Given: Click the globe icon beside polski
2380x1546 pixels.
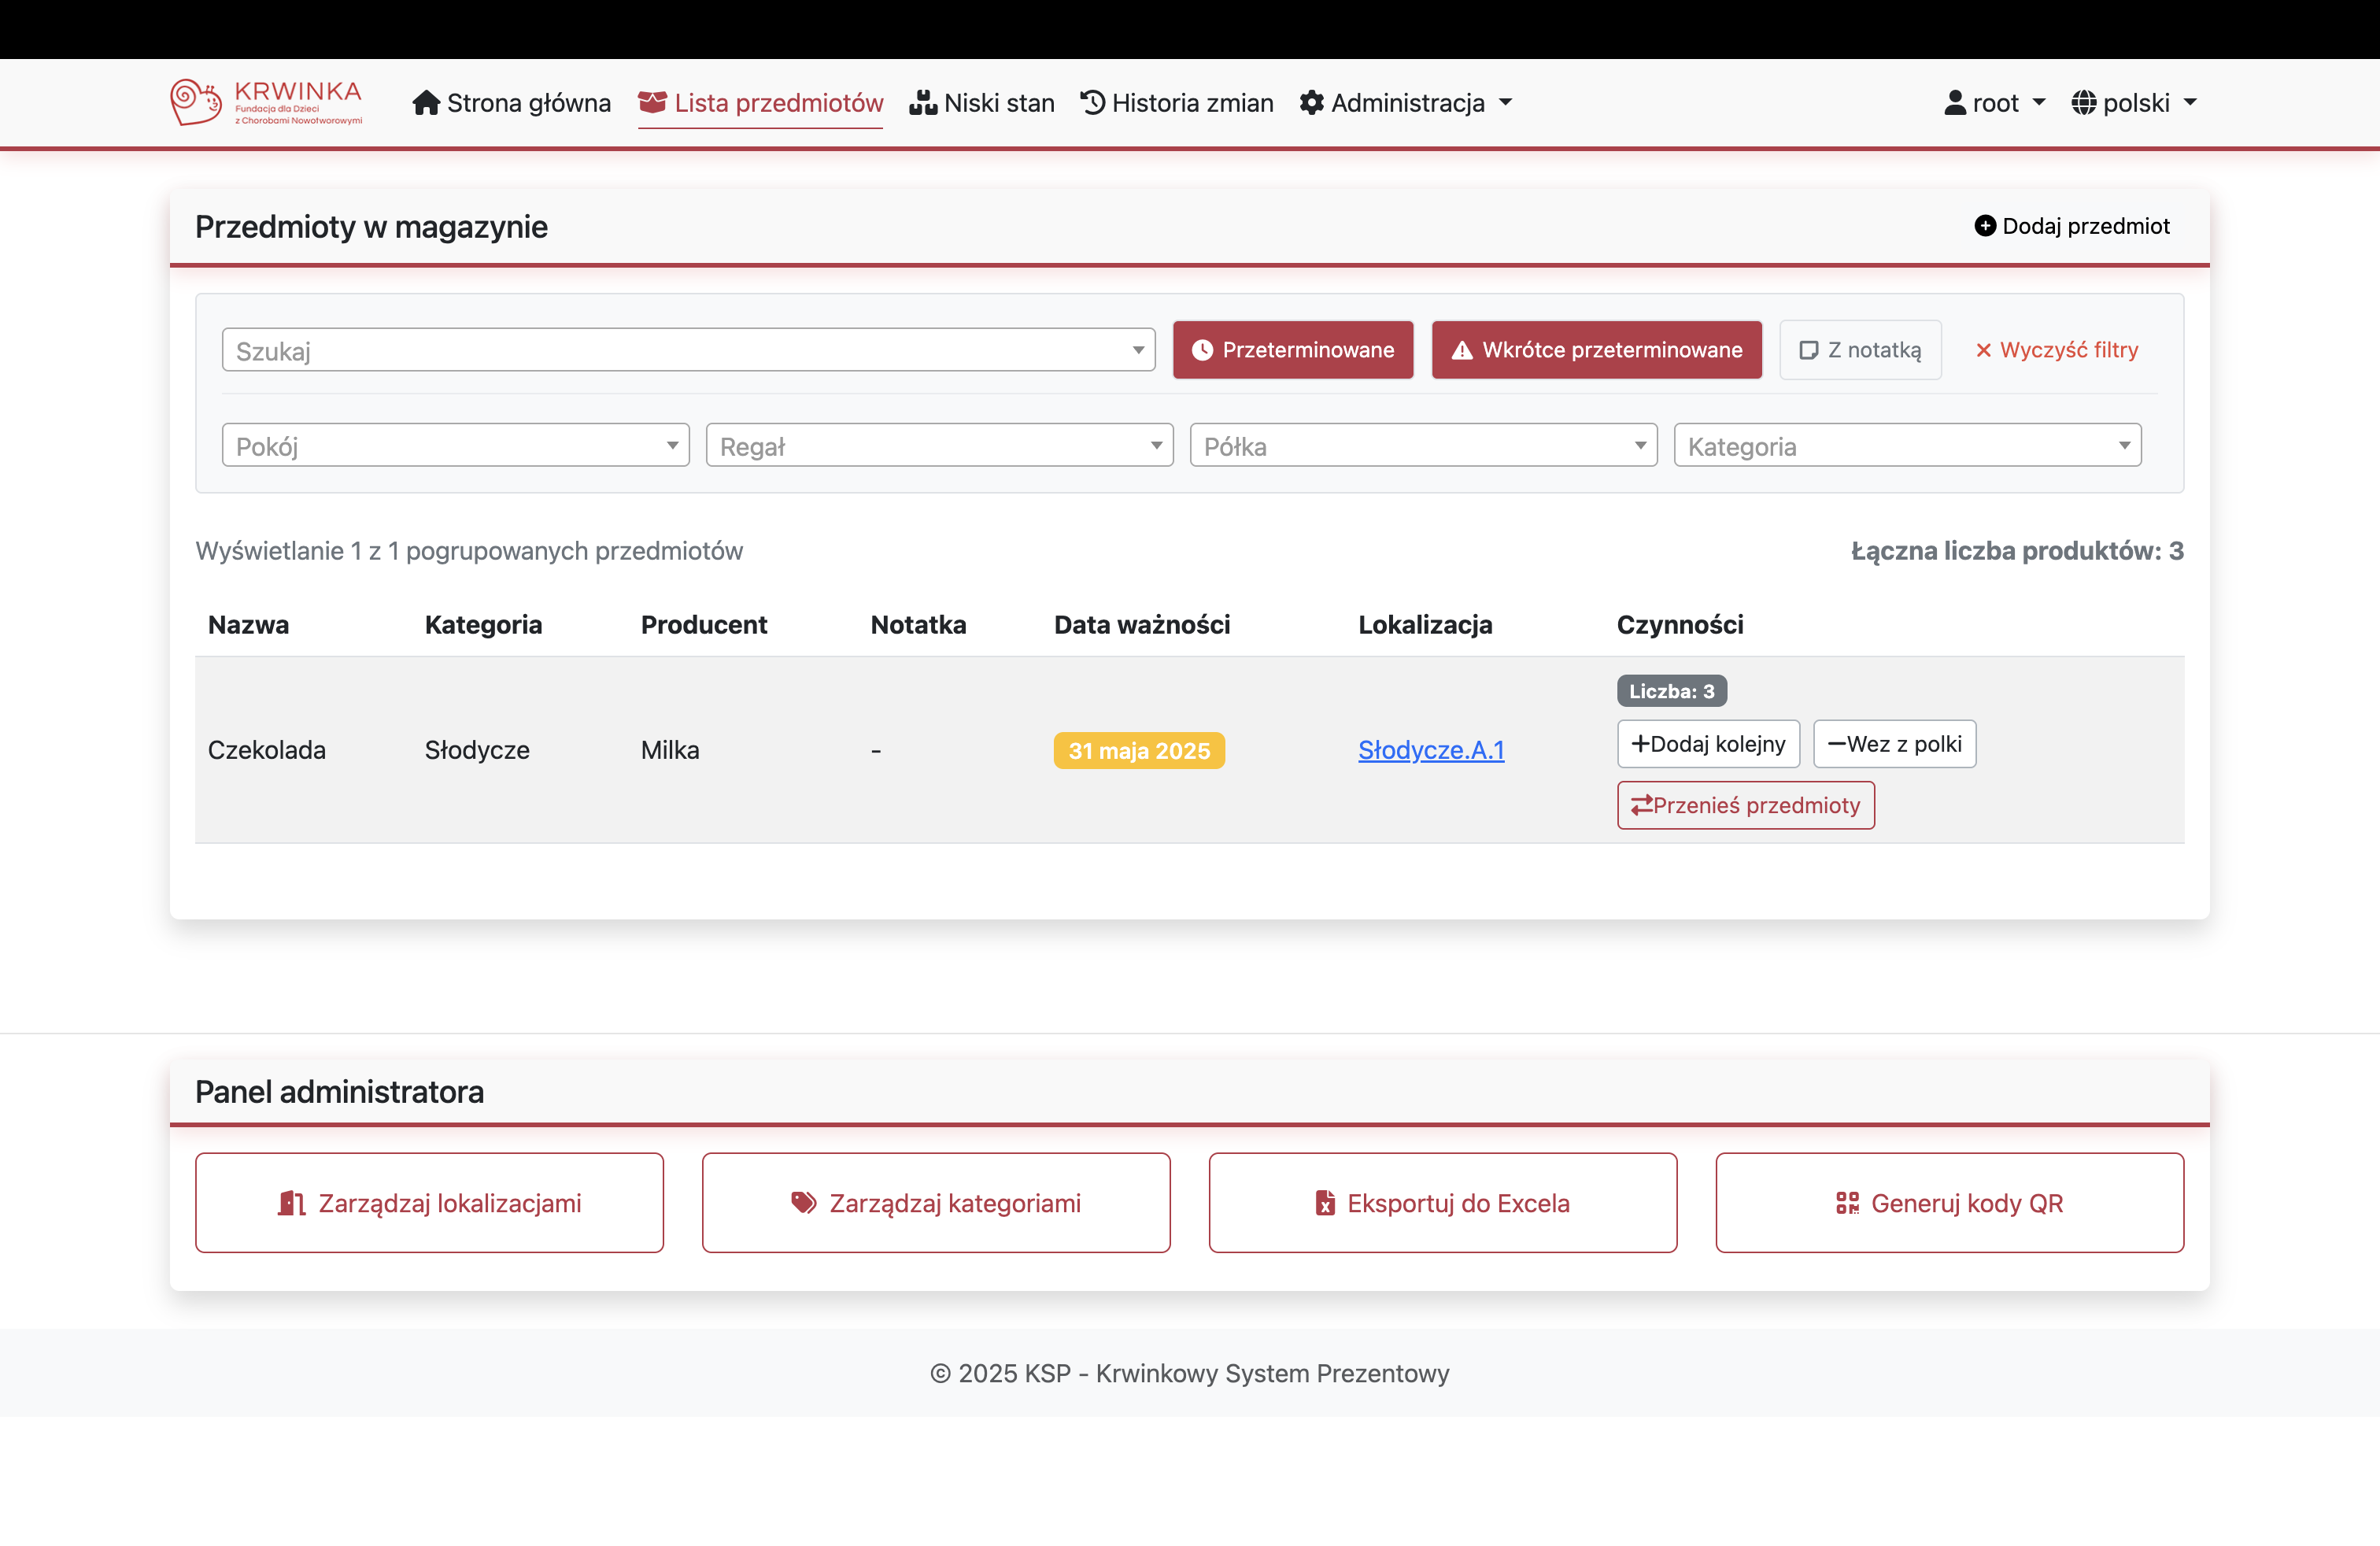Looking at the screenshot, I should [x=2085, y=102].
